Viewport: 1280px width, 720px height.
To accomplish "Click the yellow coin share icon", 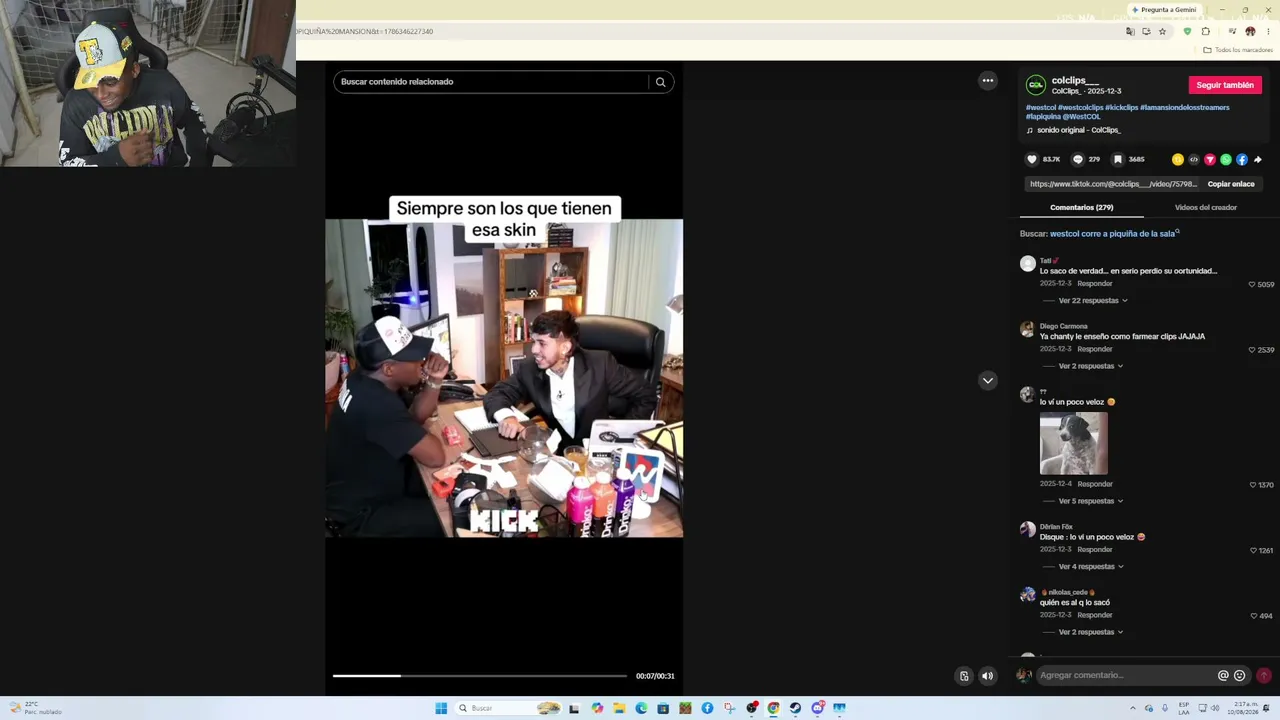I will 1178,160.
